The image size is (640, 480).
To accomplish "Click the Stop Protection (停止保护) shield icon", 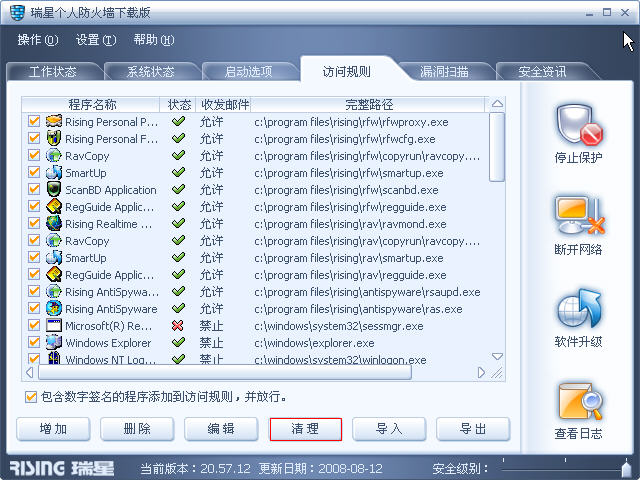I will 579,125.
